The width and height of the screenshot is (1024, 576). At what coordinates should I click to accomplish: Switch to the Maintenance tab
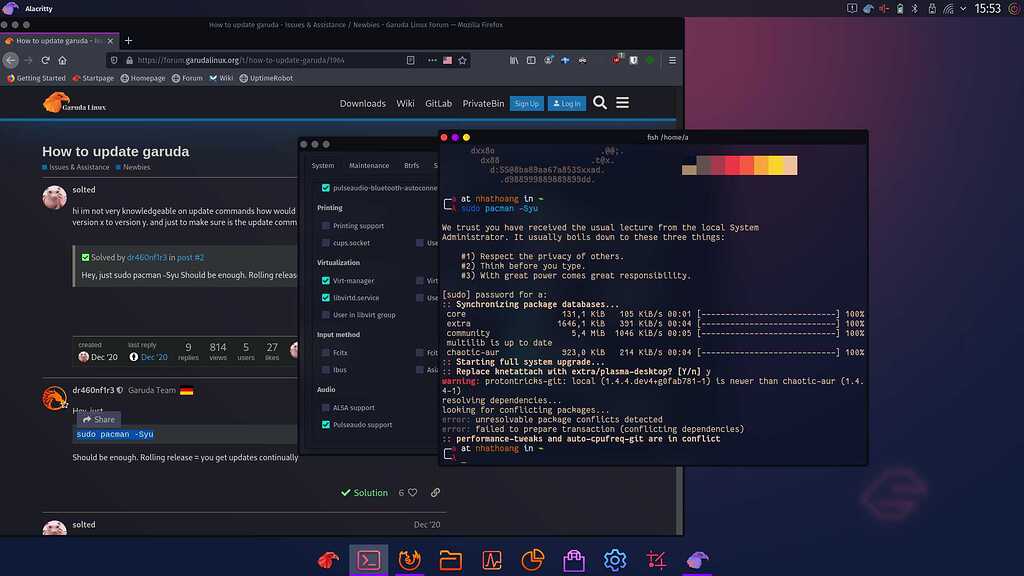[369, 164]
